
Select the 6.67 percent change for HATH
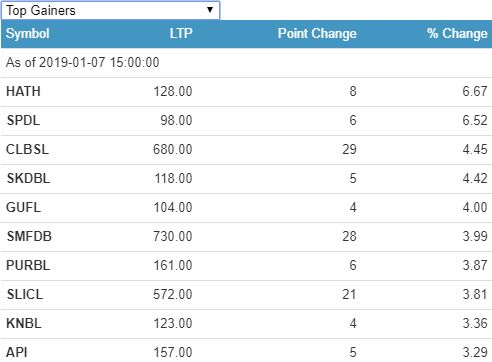[475, 91]
